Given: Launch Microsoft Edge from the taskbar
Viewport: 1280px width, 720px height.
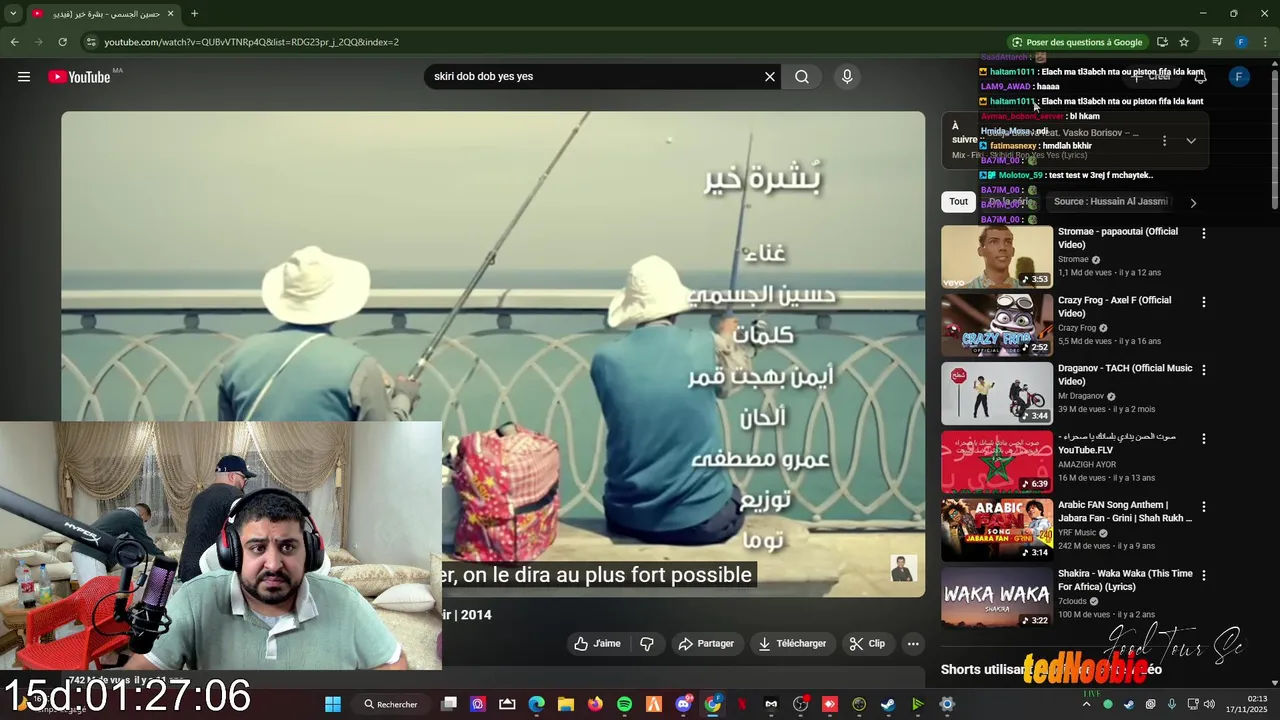Looking at the screenshot, I should coord(537,704).
